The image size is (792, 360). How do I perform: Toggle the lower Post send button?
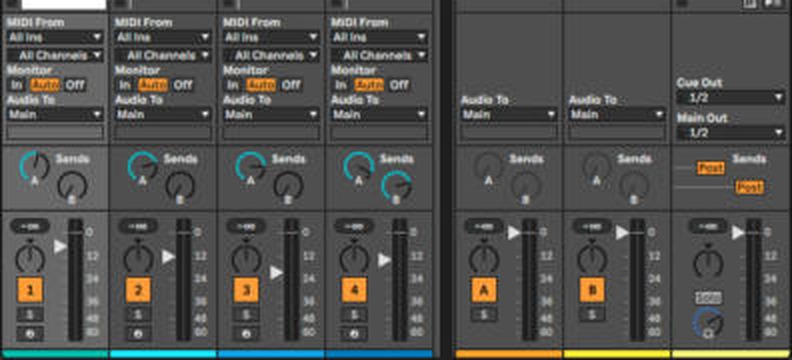pos(749,187)
